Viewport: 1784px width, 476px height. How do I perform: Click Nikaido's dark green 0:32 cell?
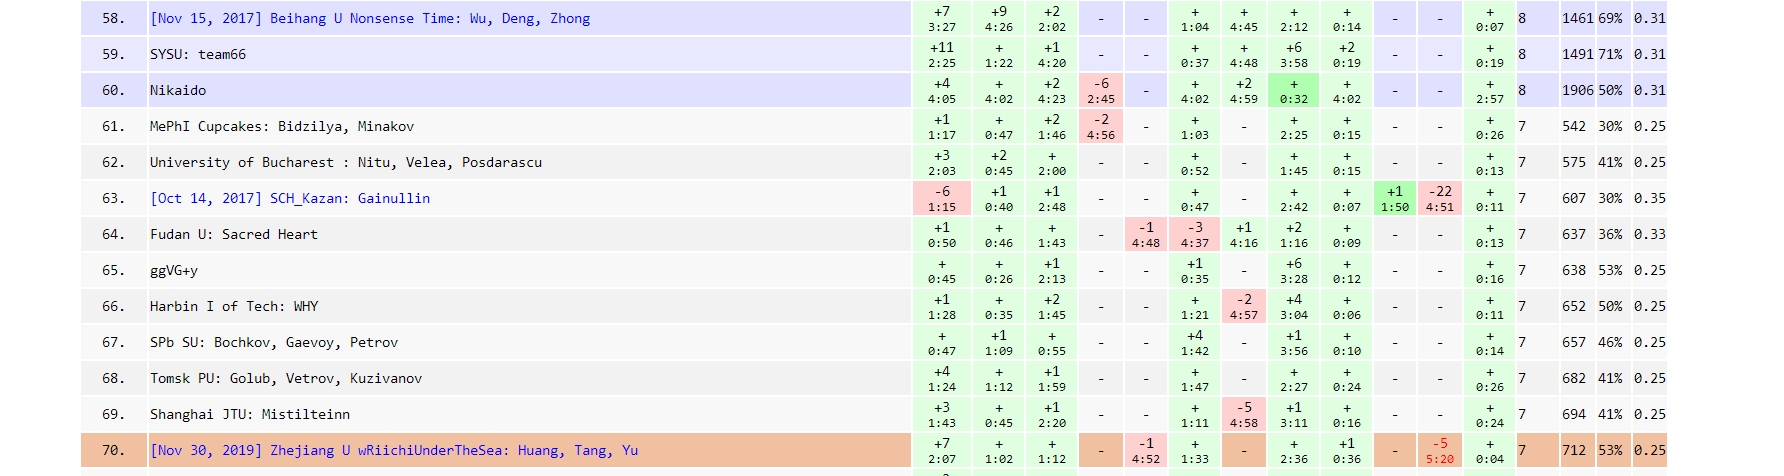[x=1294, y=91]
